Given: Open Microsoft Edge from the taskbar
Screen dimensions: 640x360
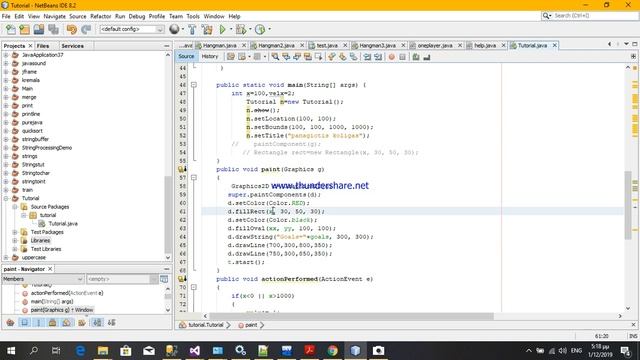Looking at the screenshot, I should [x=80, y=351].
